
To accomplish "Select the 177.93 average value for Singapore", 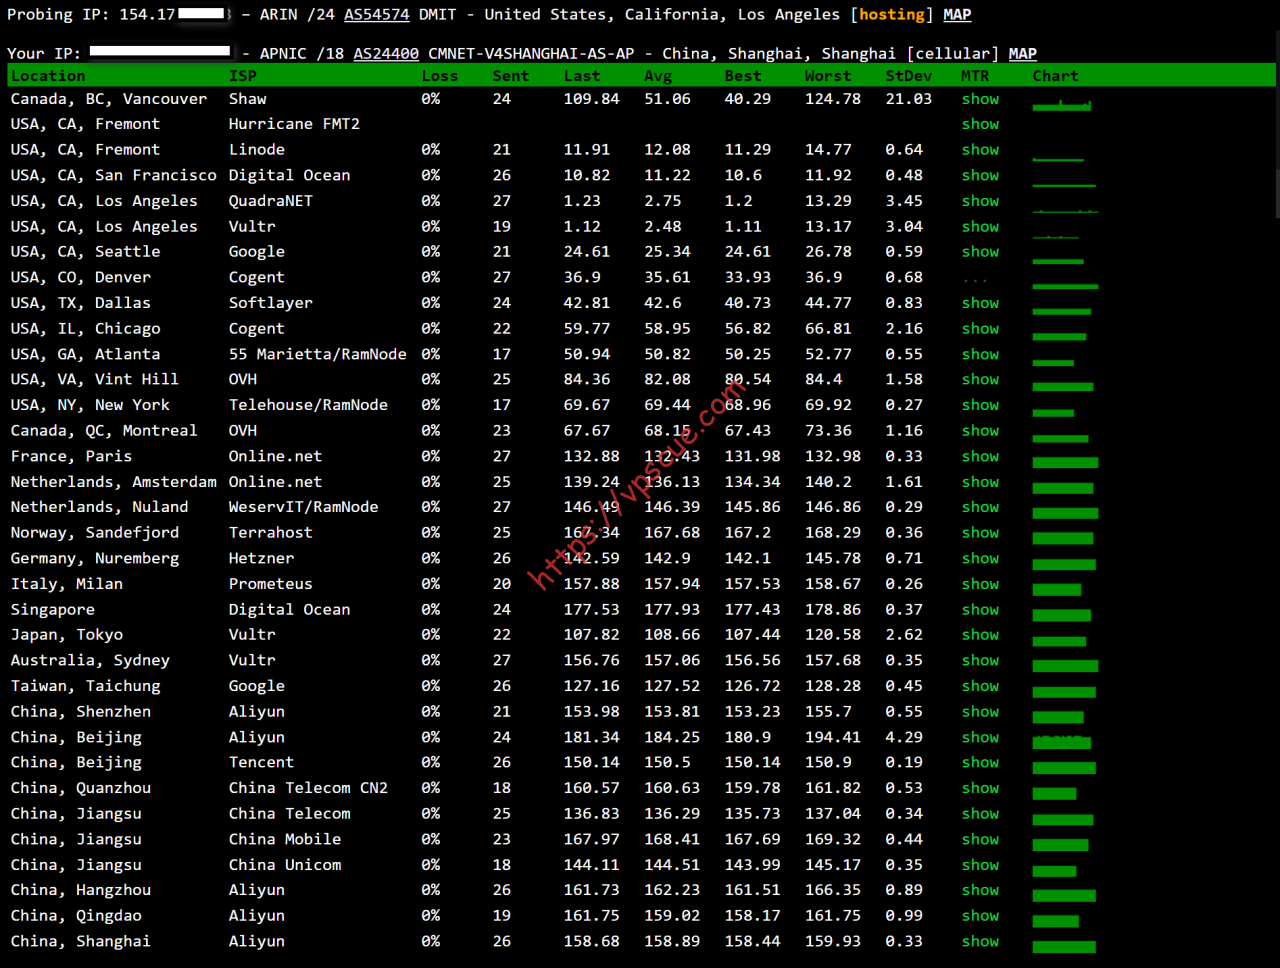I will [672, 610].
